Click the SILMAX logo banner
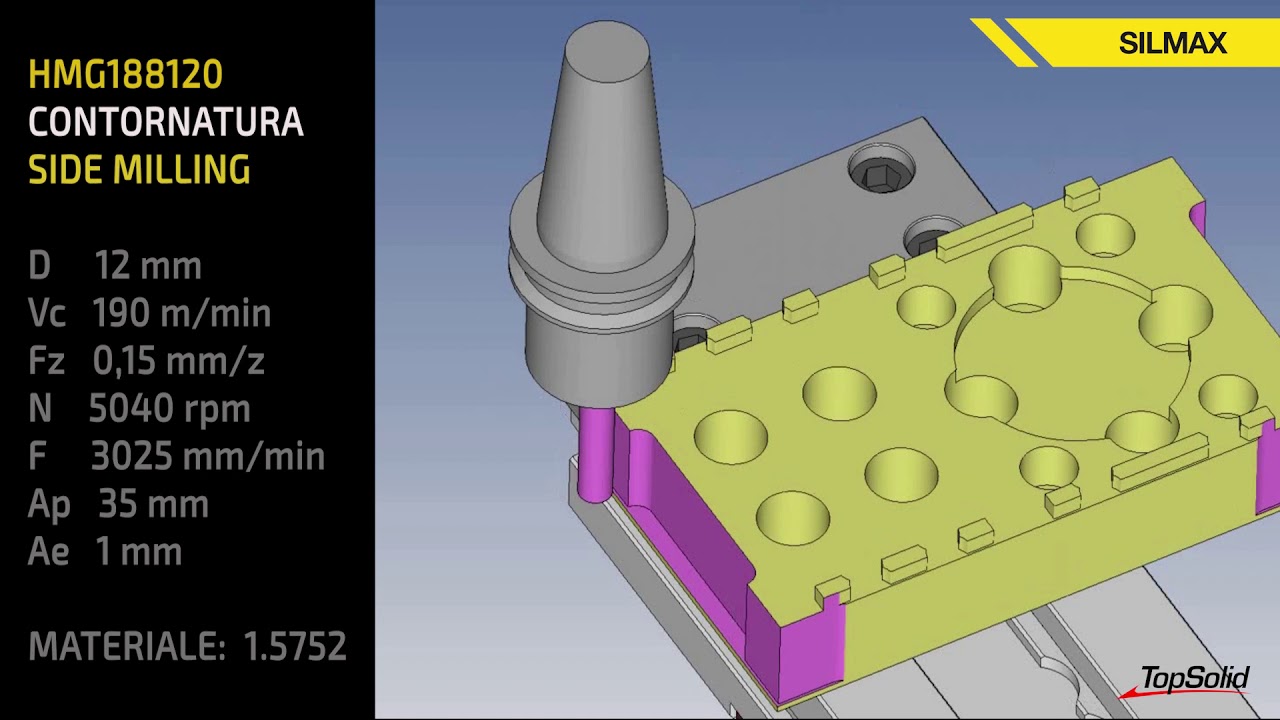This screenshot has width=1280, height=720. point(1124,43)
